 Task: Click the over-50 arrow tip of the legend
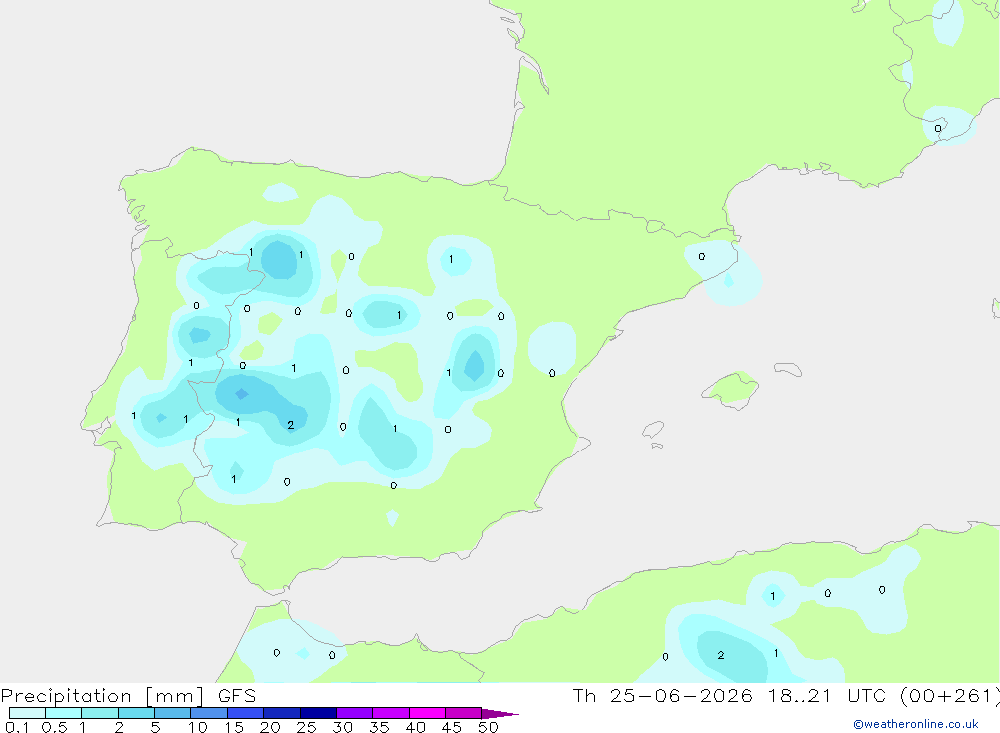tap(500, 714)
